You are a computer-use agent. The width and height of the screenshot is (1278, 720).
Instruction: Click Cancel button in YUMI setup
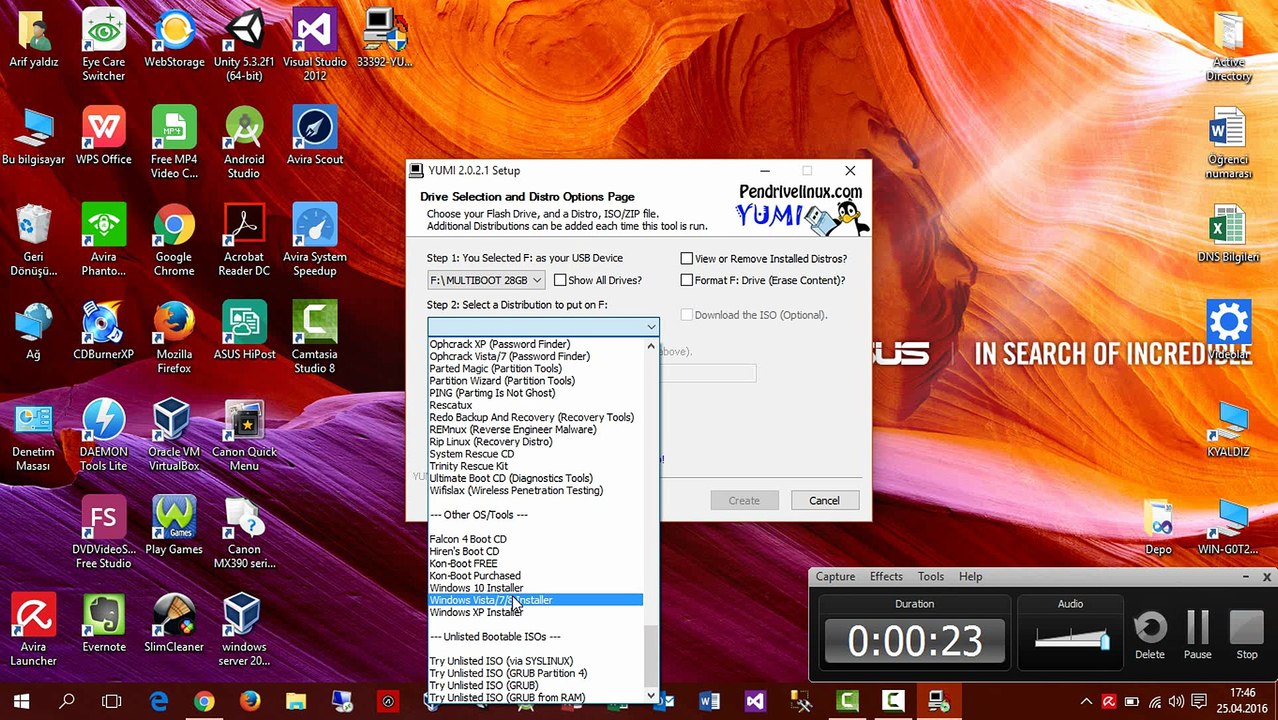pos(824,500)
